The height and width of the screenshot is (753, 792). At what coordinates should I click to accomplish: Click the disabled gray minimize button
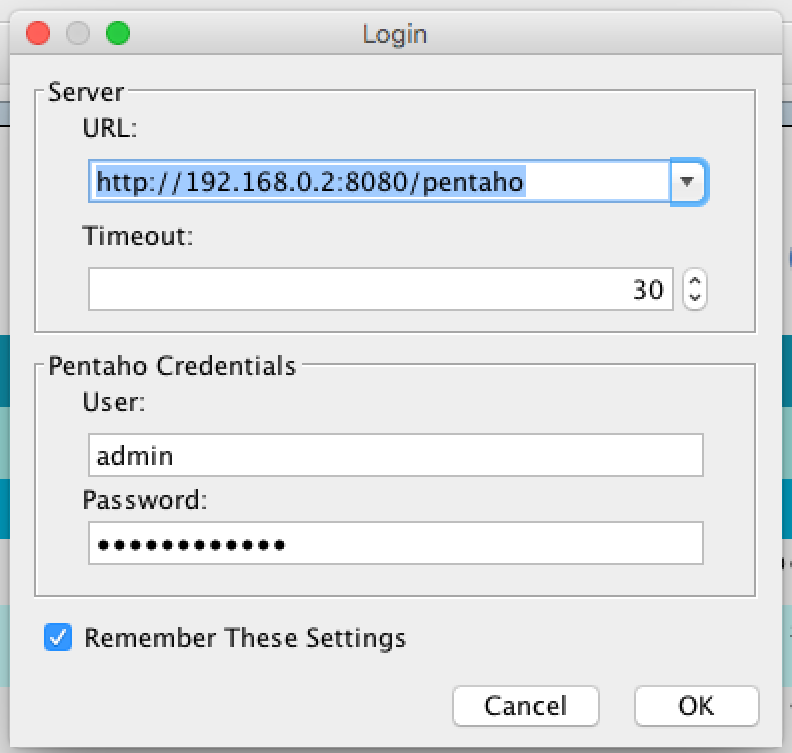78,33
